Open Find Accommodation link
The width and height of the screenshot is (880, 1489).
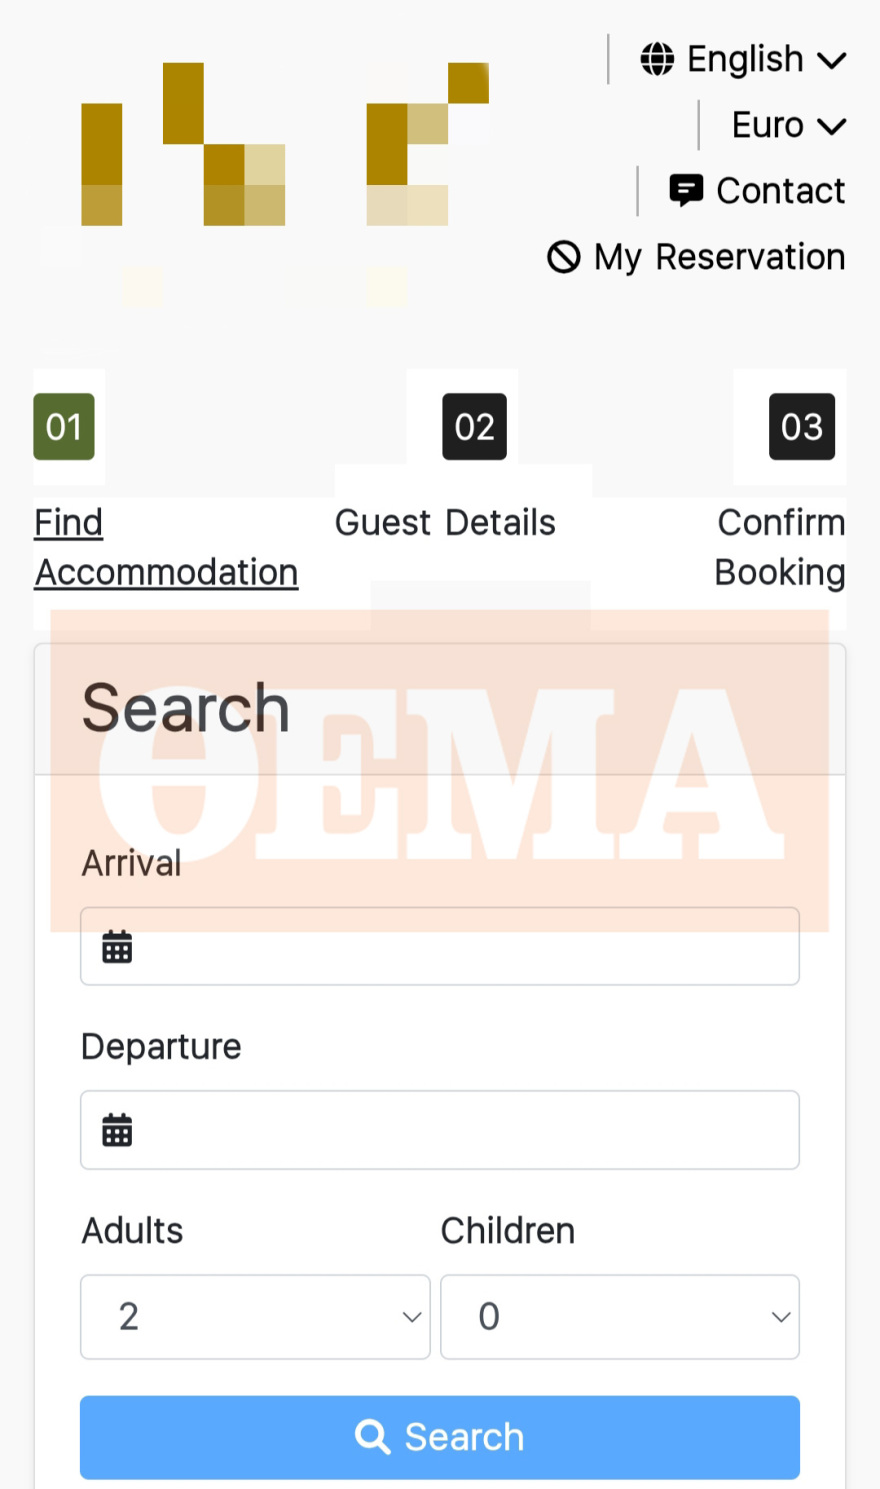click(166, 547)
